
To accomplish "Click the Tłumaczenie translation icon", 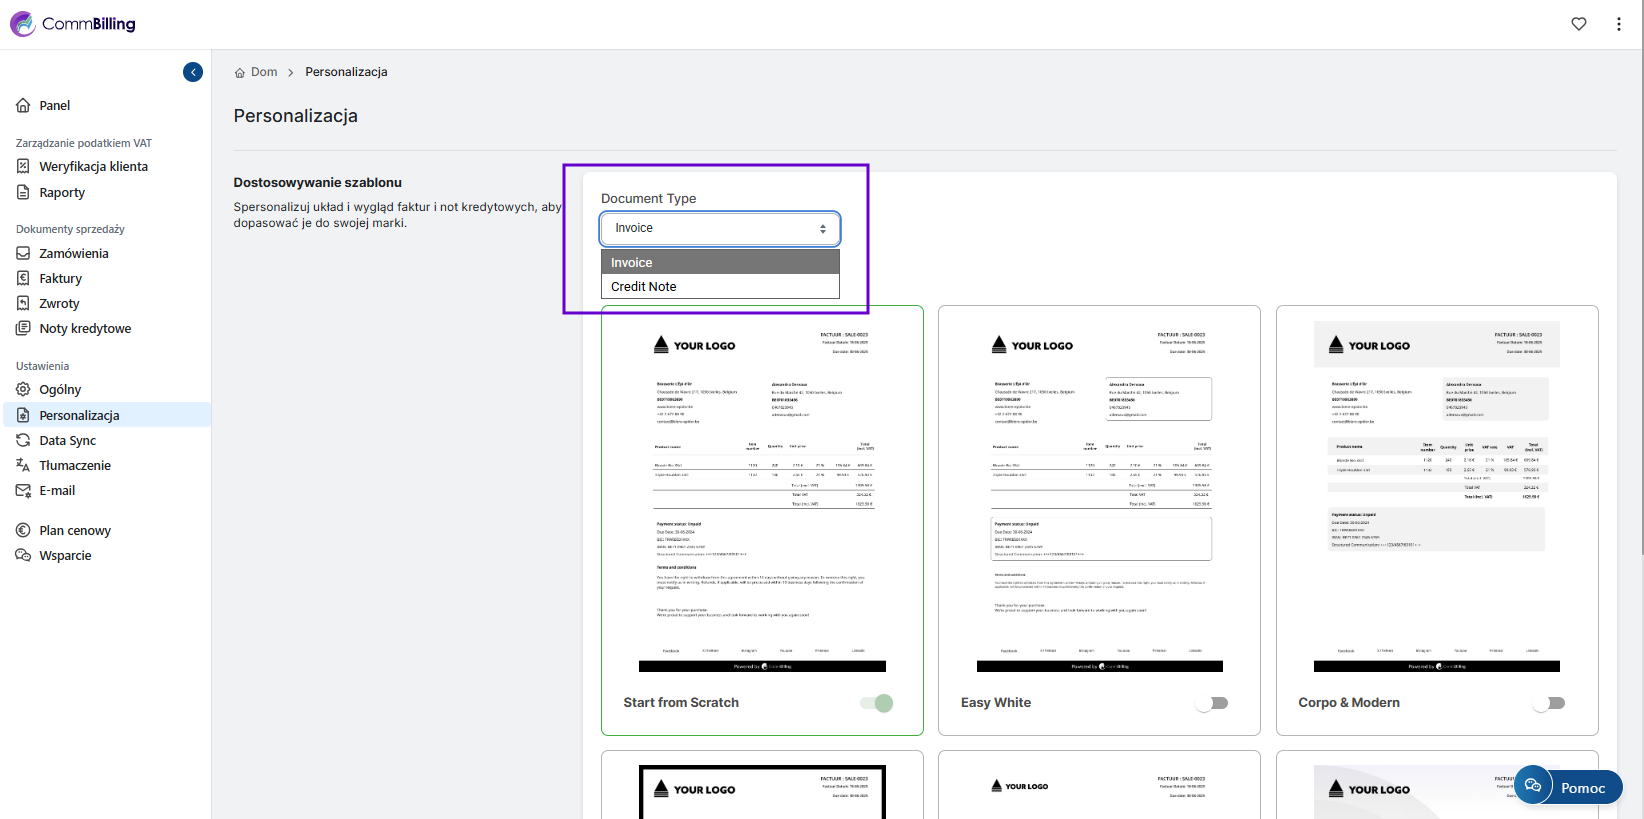I will 23,465.
